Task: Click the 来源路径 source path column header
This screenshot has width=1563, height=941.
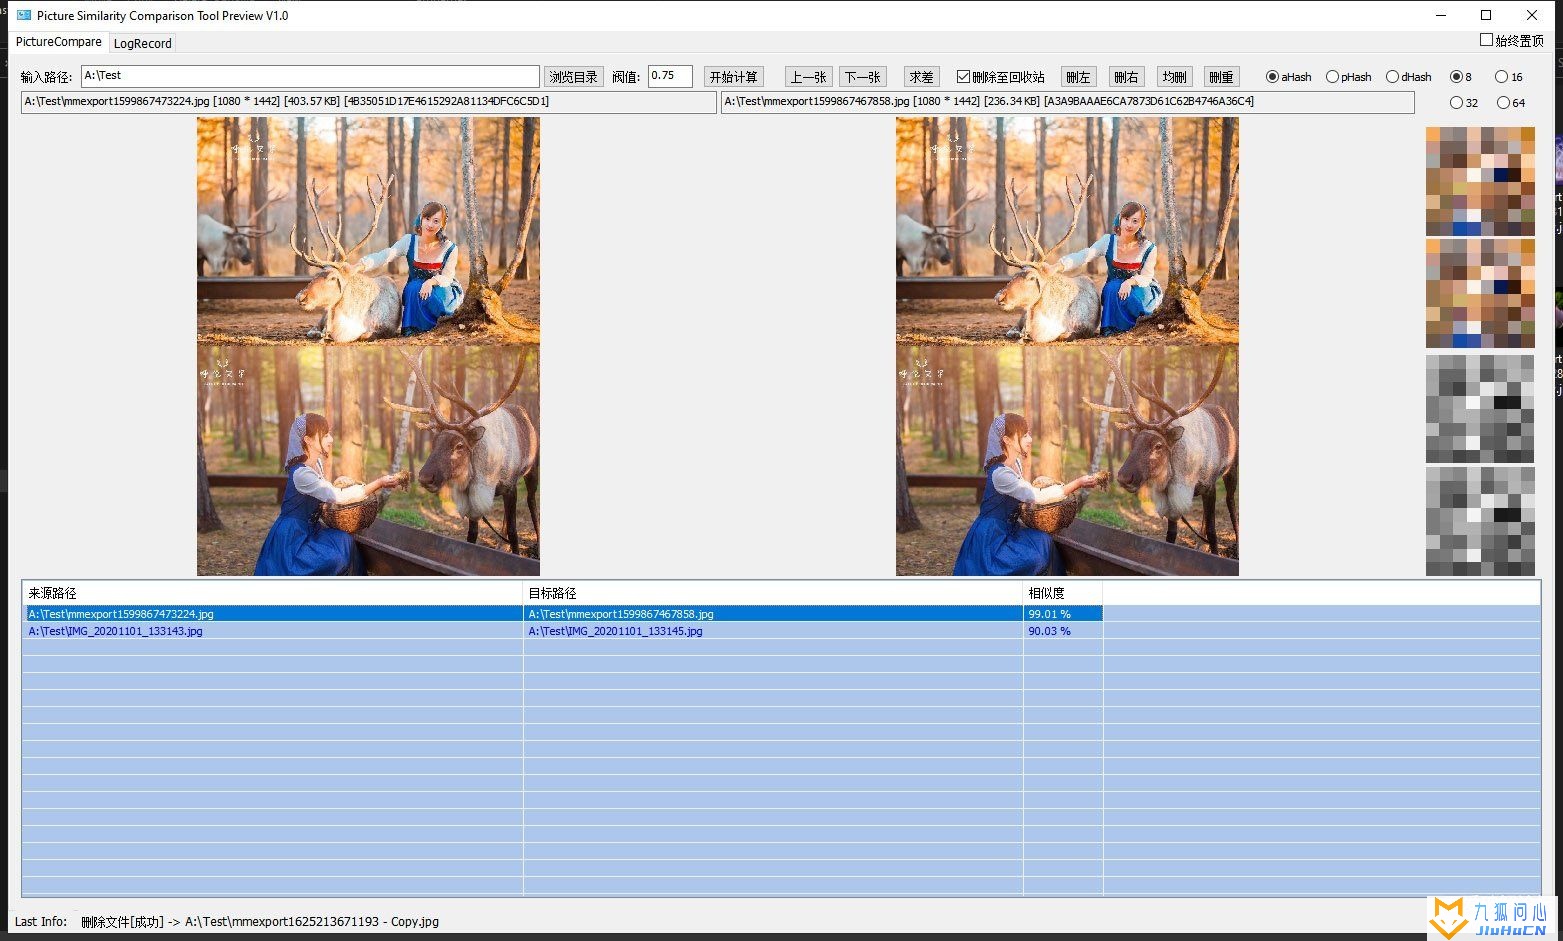Action: point(273,593)
